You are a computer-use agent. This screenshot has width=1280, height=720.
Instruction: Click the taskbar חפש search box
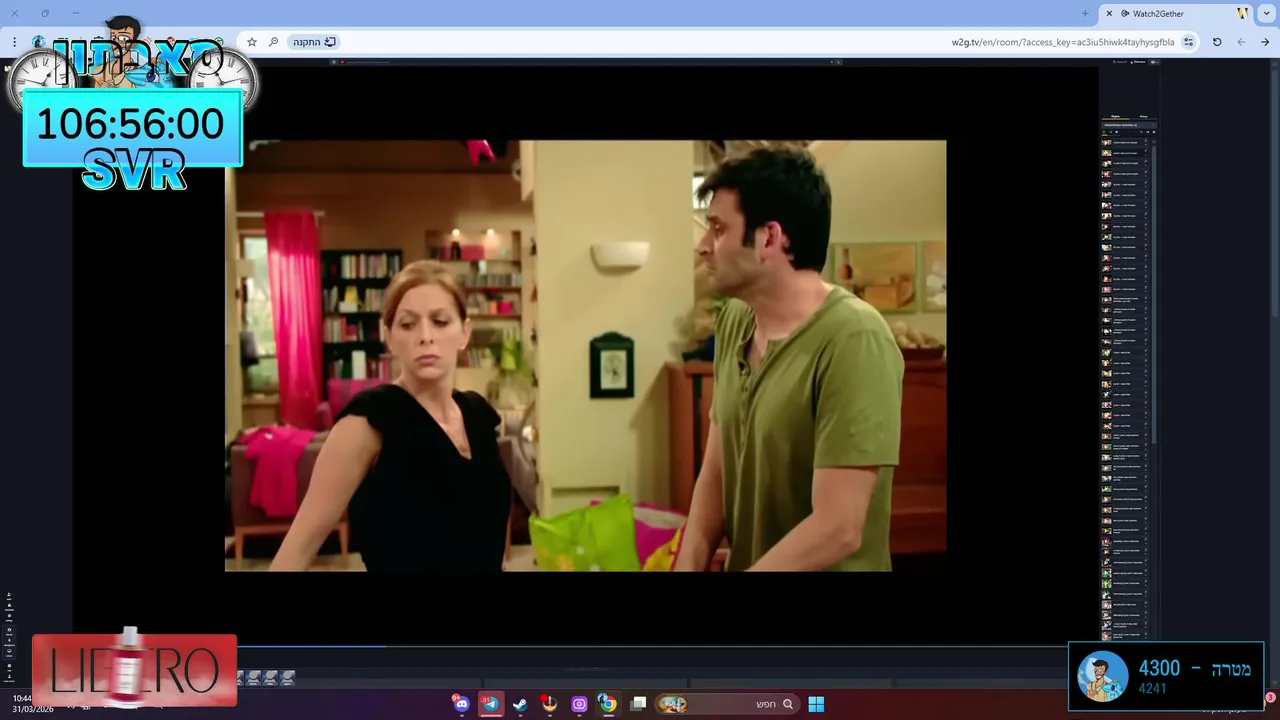[x=727, y=704]
